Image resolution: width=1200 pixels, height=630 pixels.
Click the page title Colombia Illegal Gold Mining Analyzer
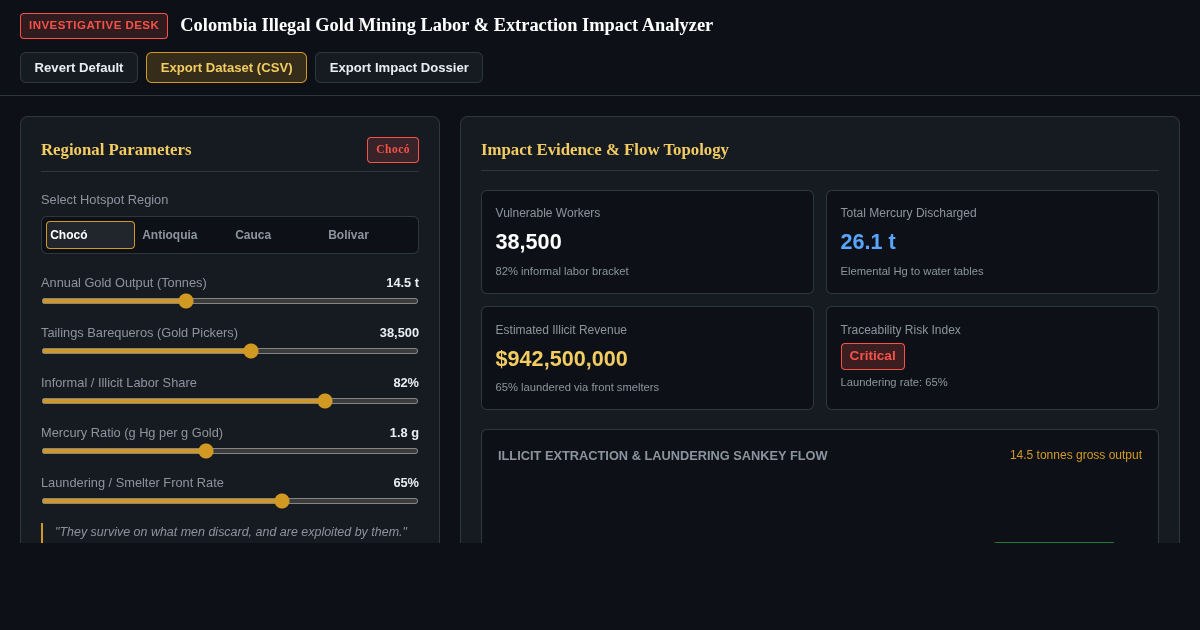pos(447,25)
